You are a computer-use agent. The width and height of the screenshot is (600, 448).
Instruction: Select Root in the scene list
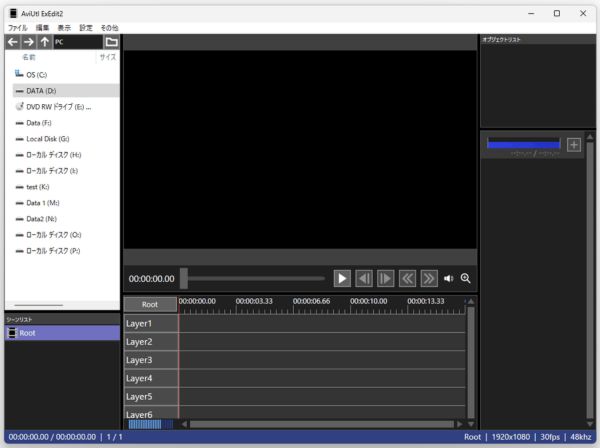[x=62, y=333]
